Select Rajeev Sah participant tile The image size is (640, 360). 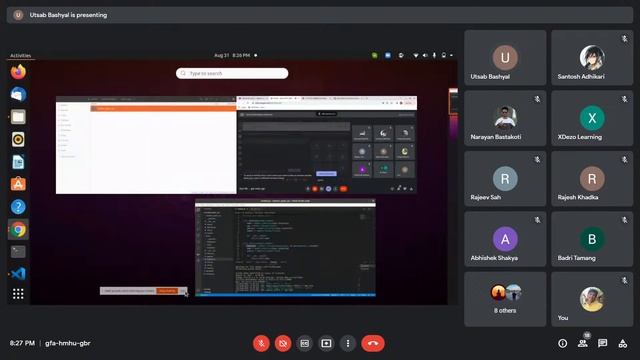click(505, 178)
